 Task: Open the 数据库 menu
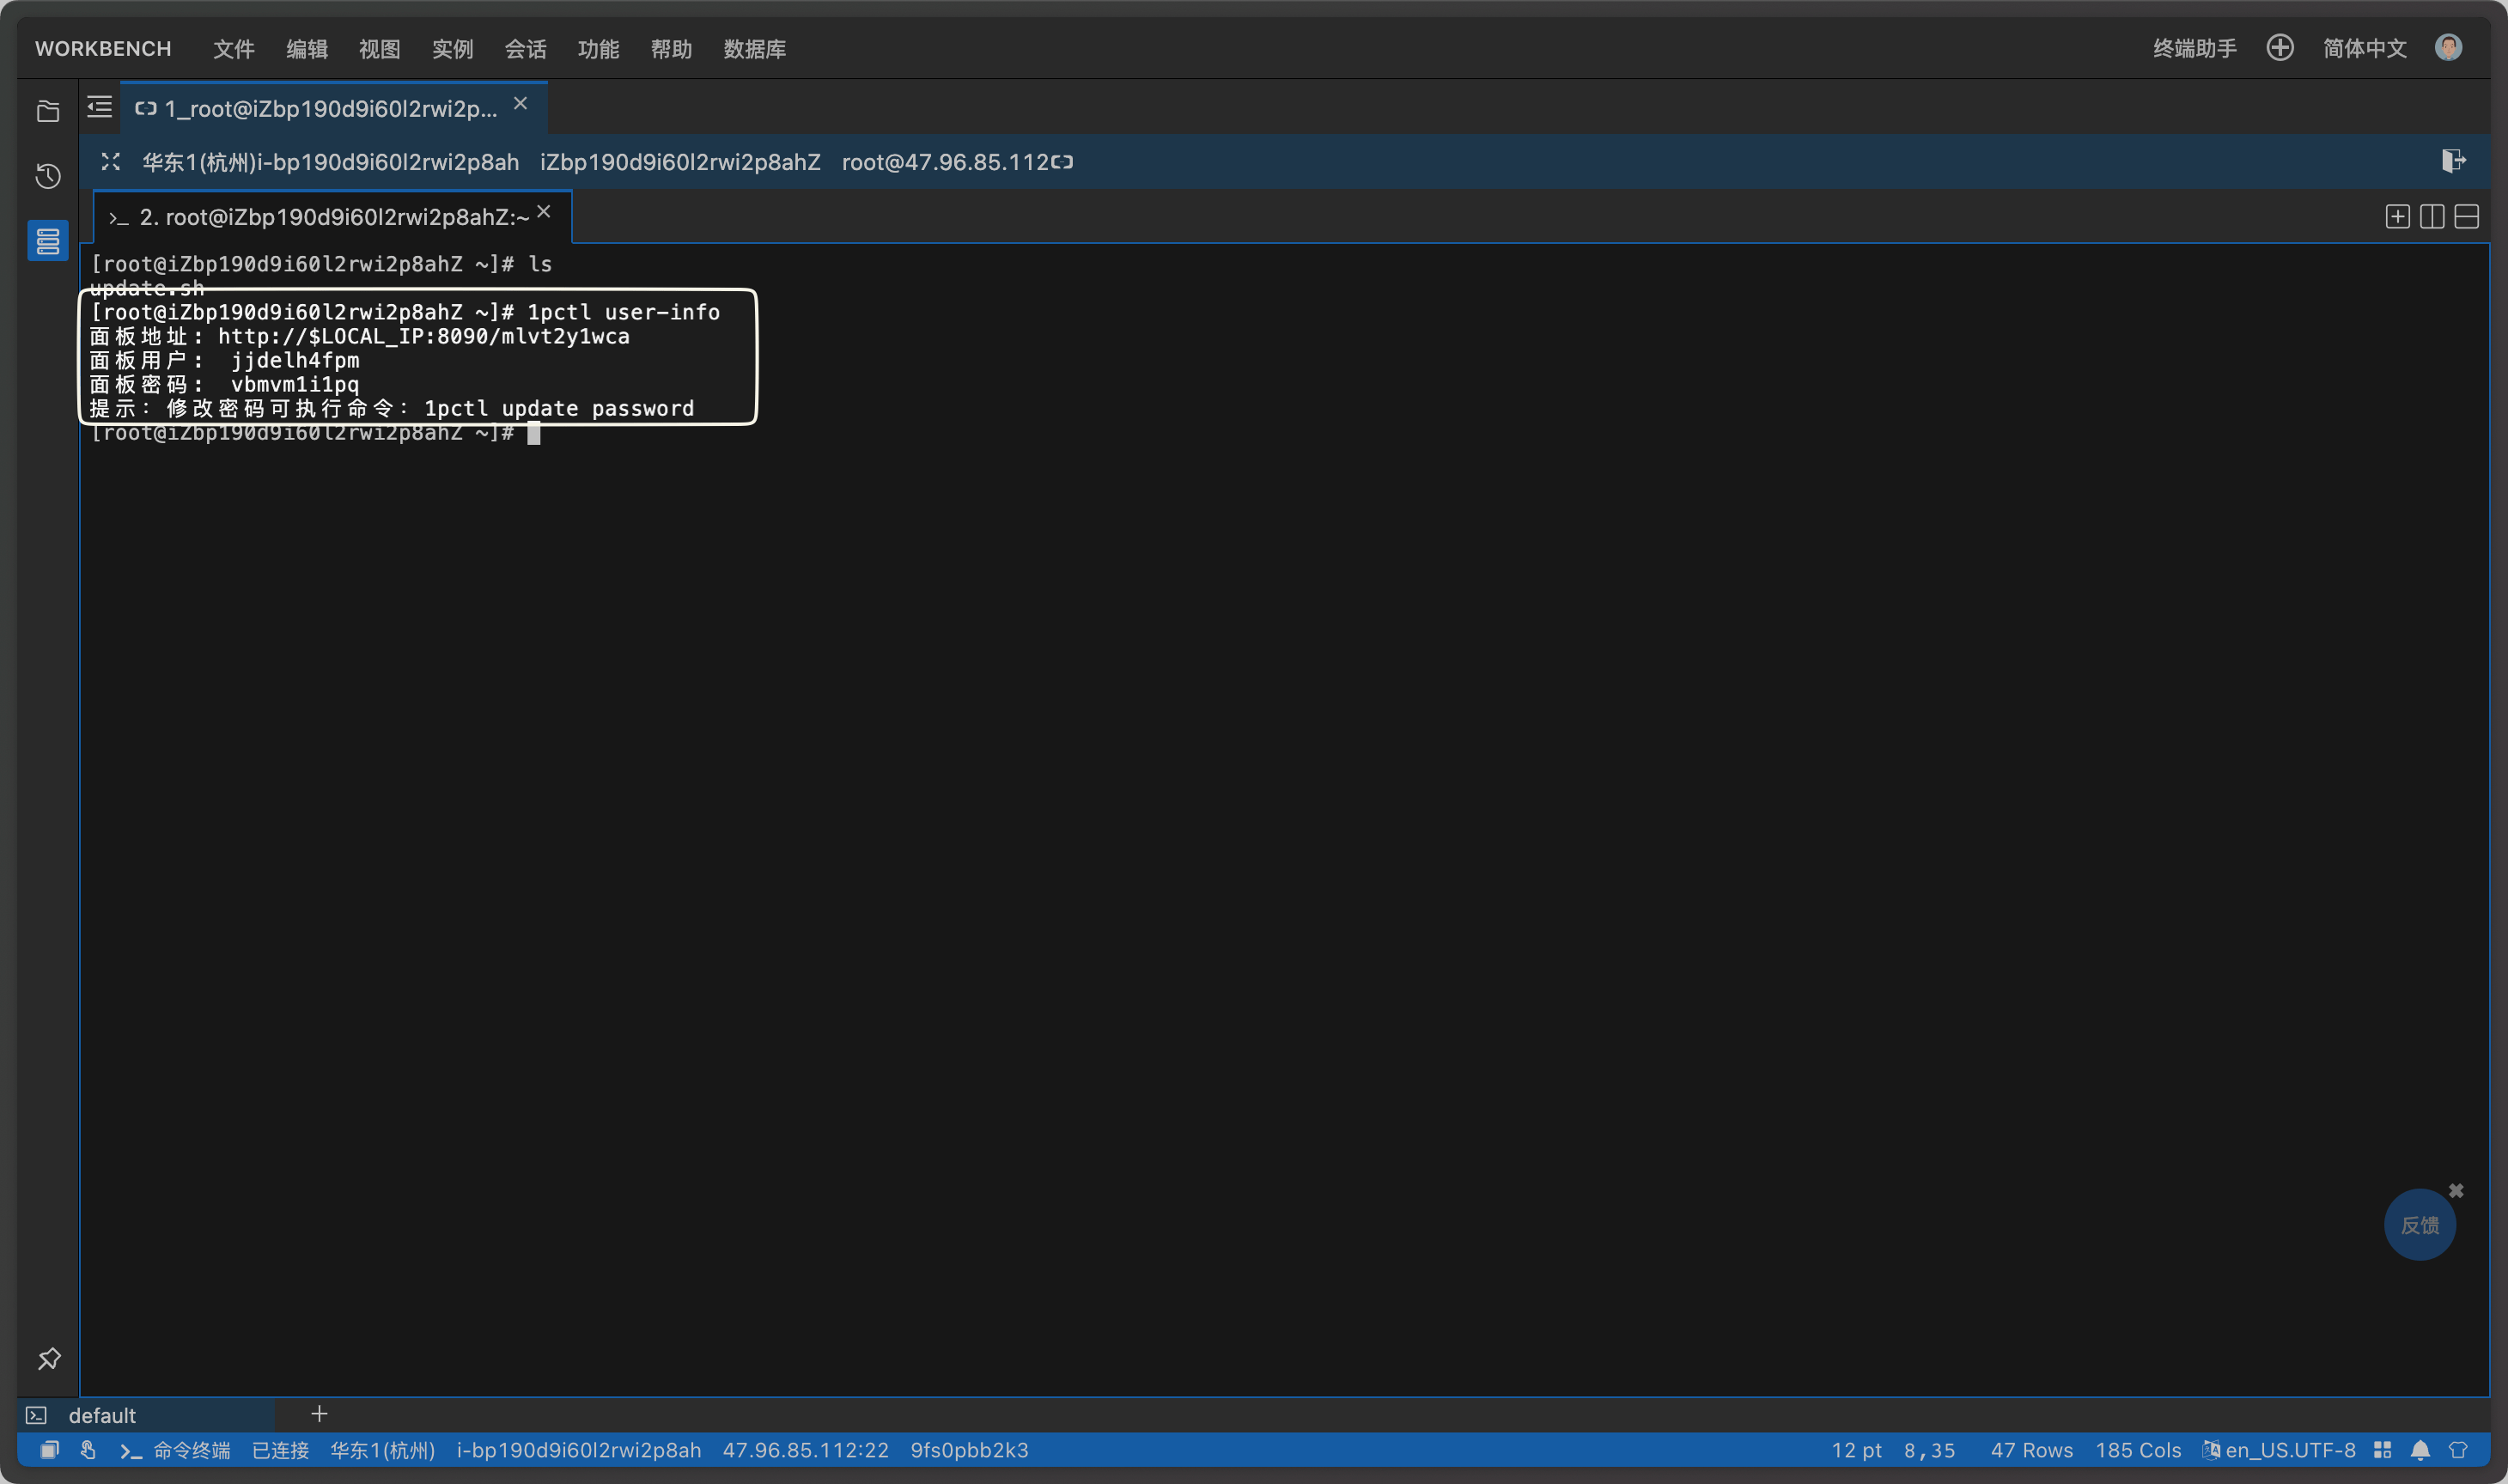click(754, 49)
